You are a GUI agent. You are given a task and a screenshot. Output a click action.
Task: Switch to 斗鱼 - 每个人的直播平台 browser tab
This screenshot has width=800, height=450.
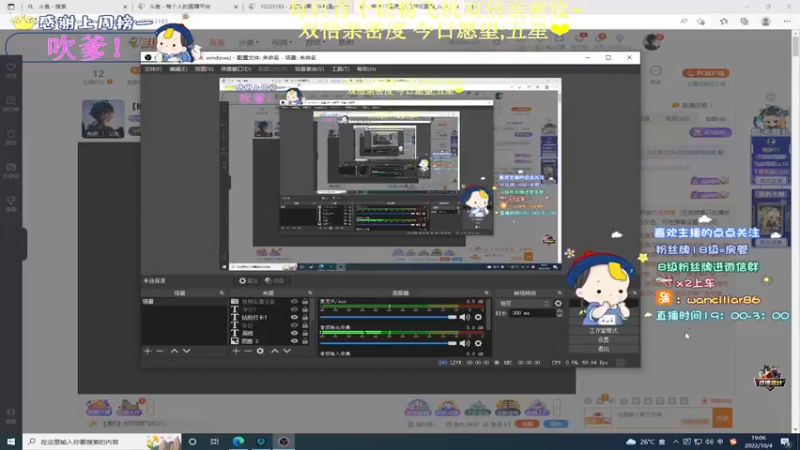click(187, 7)
